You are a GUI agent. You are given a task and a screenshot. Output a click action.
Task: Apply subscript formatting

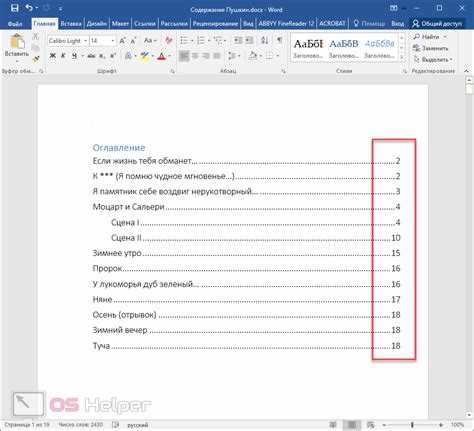pos(103,56)
